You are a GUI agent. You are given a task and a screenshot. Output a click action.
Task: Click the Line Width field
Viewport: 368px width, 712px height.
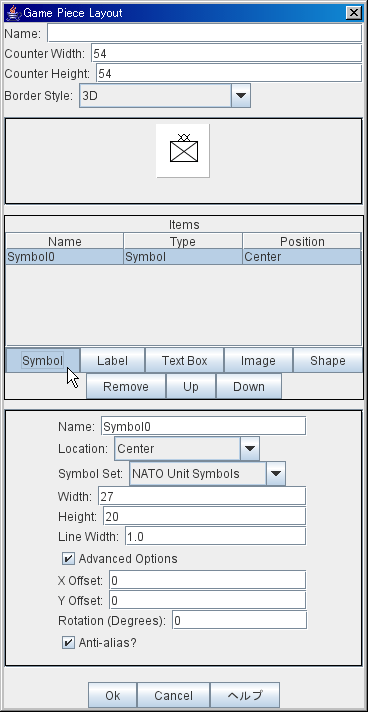[215, 536]
